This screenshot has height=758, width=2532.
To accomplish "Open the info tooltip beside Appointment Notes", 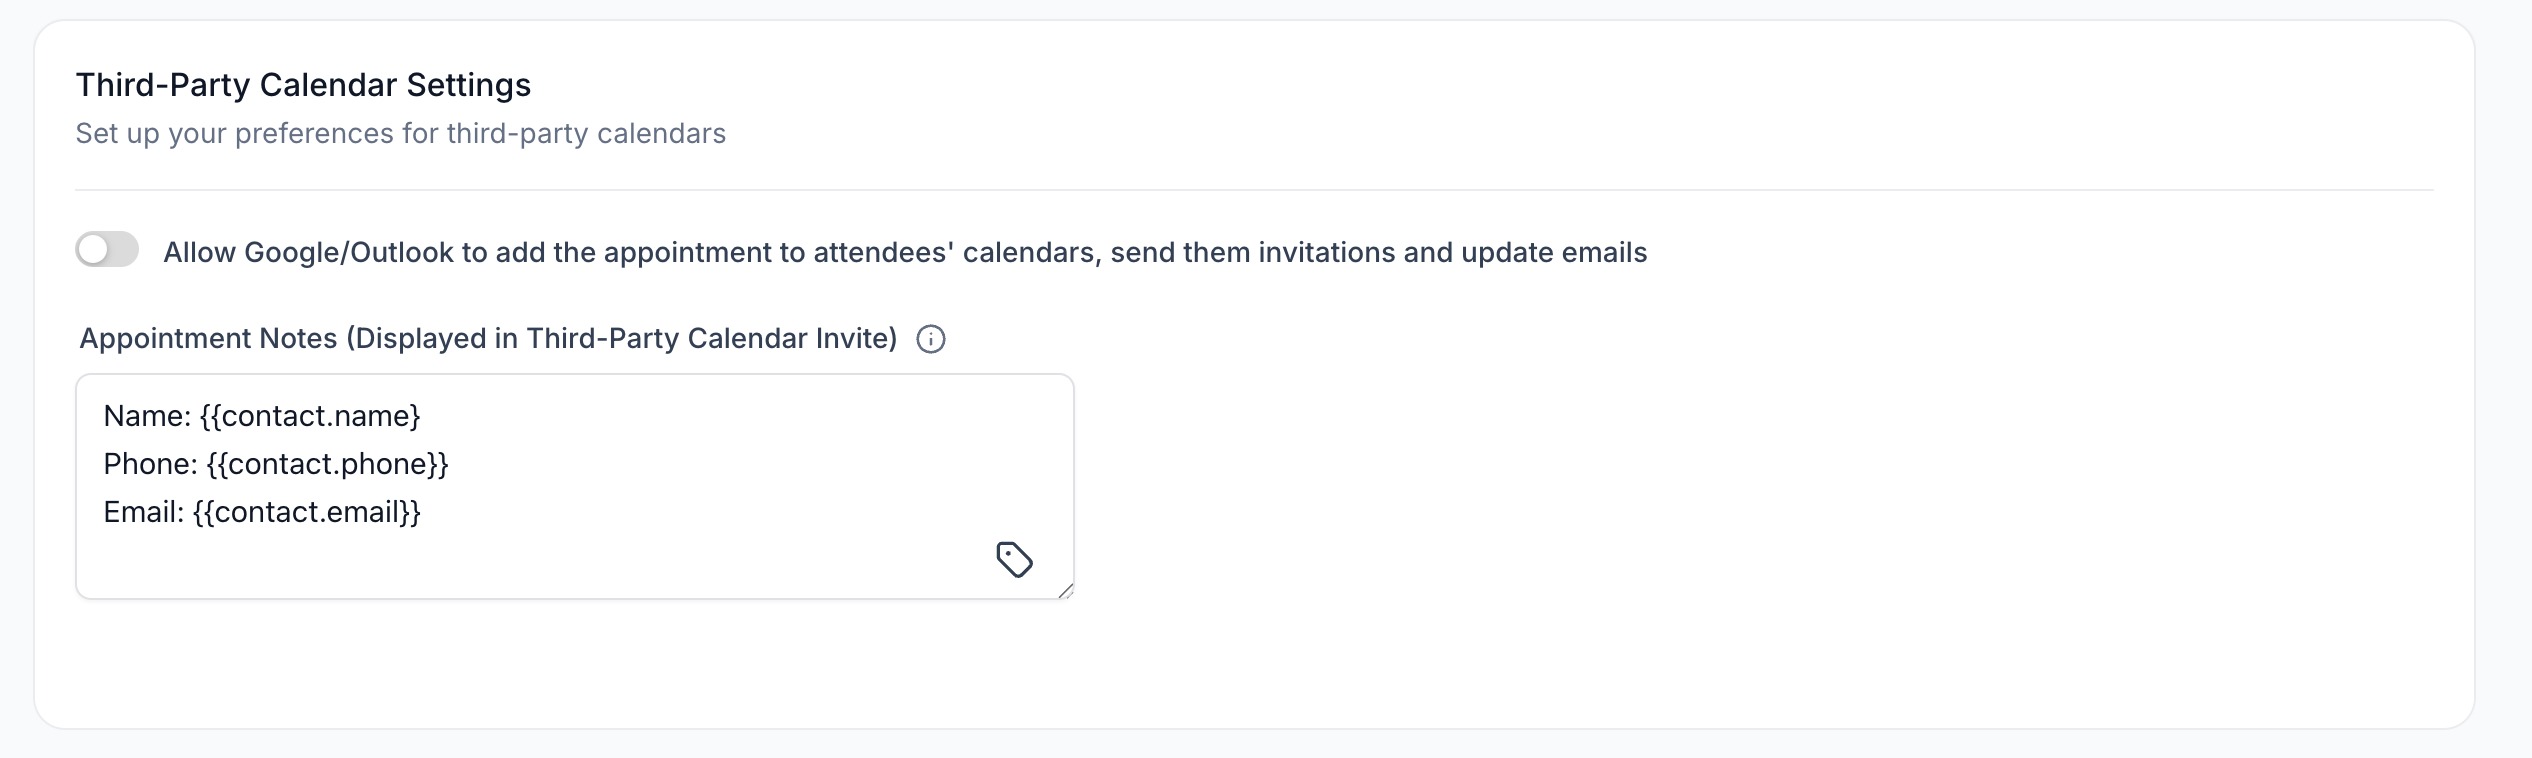I will coord(931,339).
